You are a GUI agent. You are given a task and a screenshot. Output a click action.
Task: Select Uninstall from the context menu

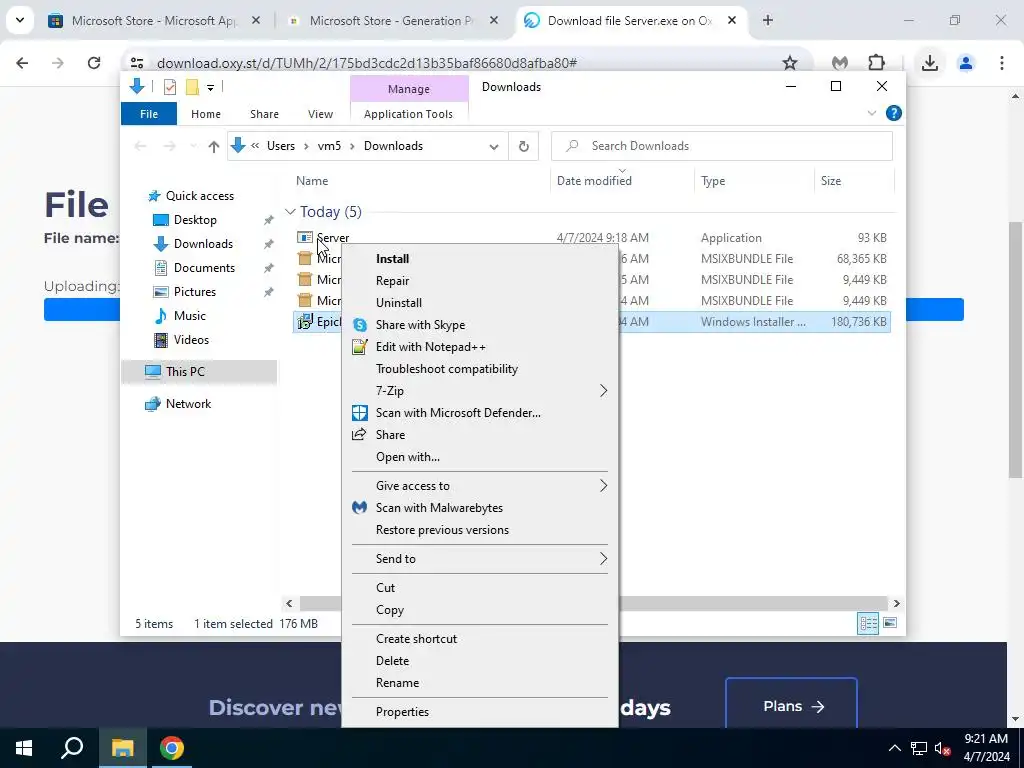(398, 303)
